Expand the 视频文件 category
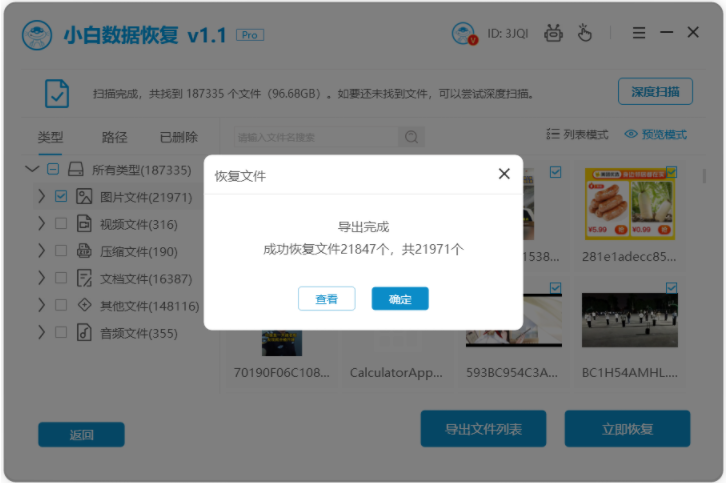This screenshot has width=726, height=485. coord(41,224)
